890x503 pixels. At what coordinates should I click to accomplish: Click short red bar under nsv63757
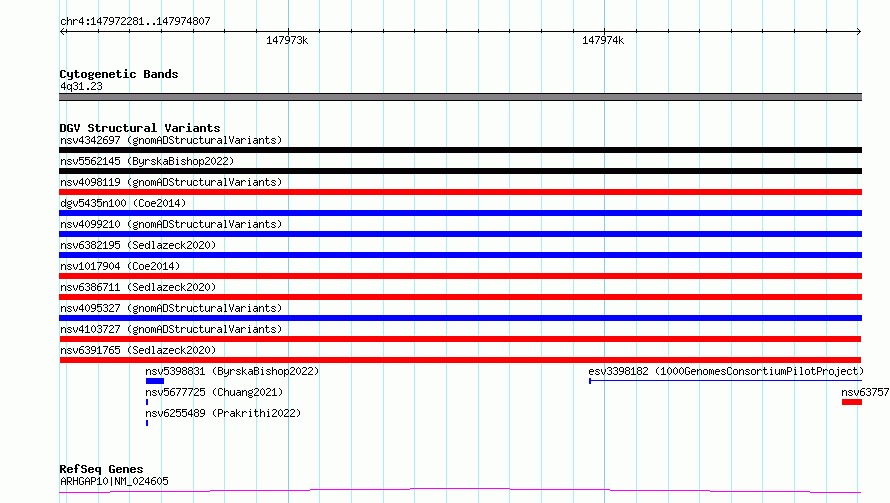click(852, 402)
